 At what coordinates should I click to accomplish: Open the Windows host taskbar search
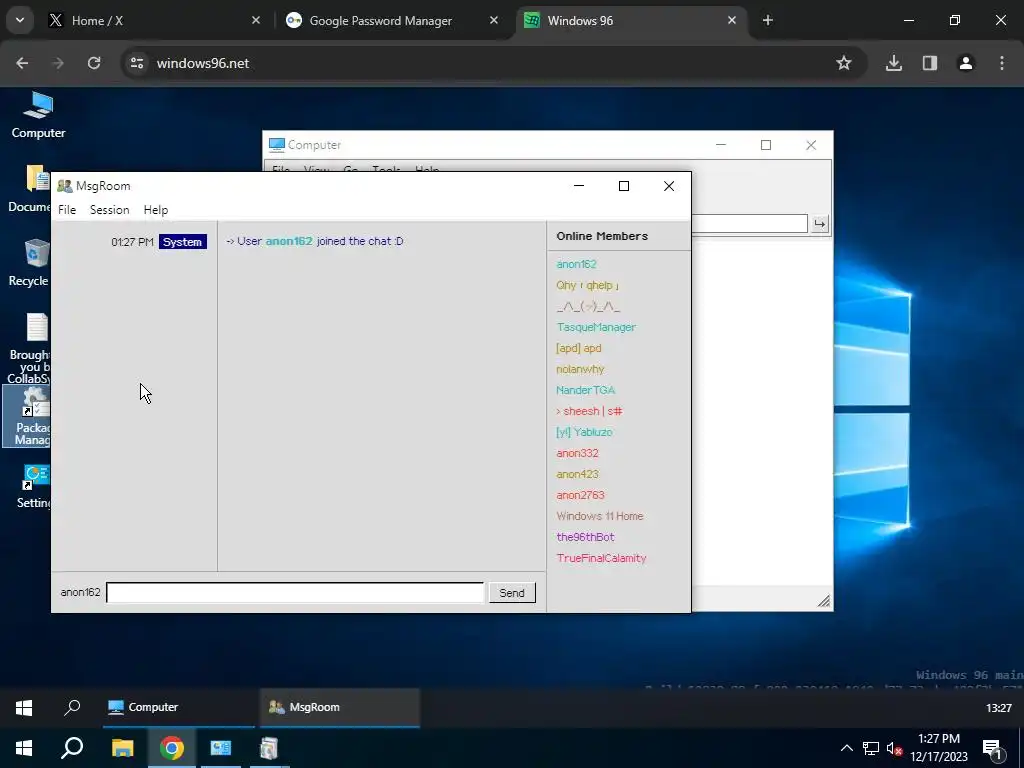point(72,748)
